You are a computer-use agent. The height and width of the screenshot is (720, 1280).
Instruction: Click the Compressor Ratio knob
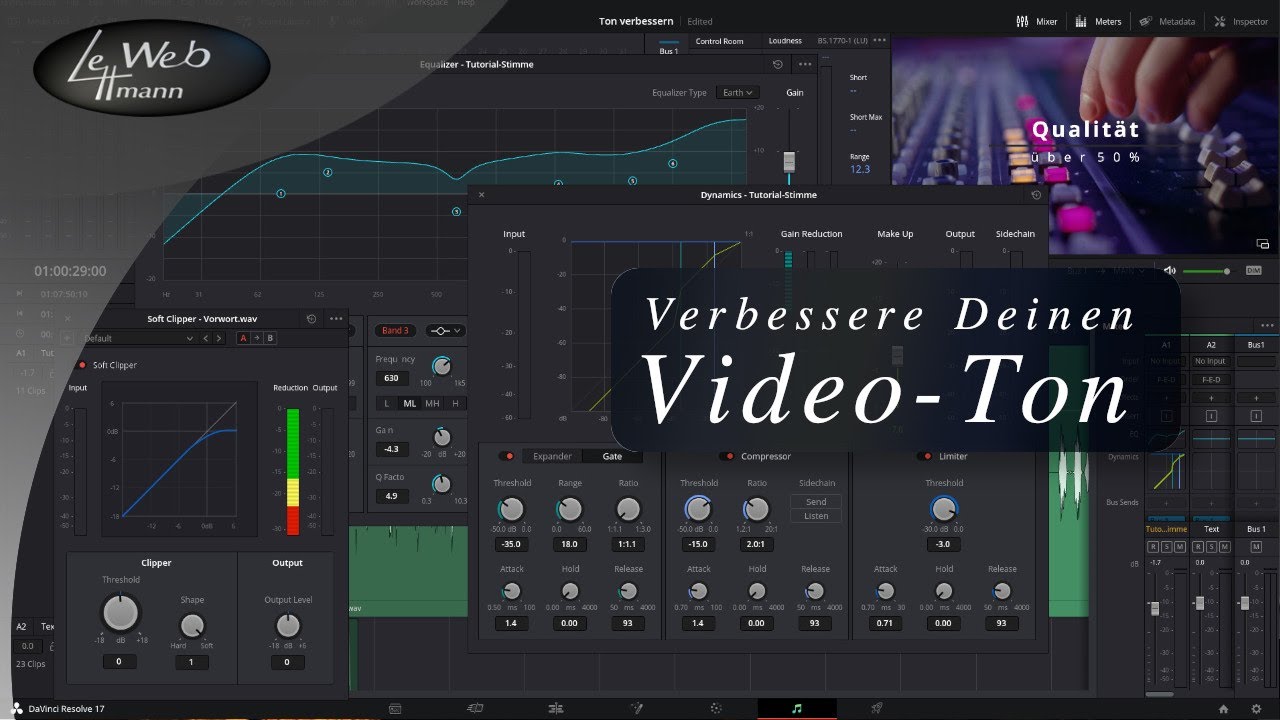click(x=757, y=510)
